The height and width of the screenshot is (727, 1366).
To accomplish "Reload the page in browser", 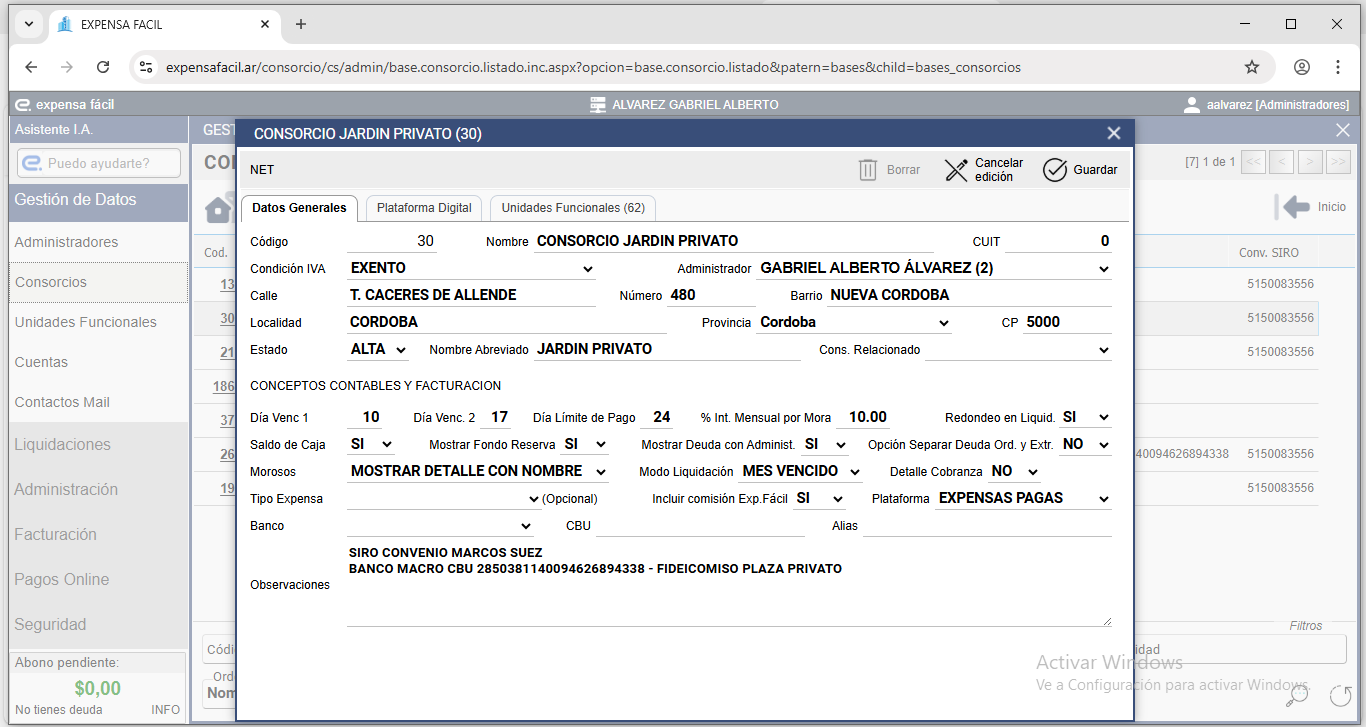I will pyautogui.click(x=103, y=67).
